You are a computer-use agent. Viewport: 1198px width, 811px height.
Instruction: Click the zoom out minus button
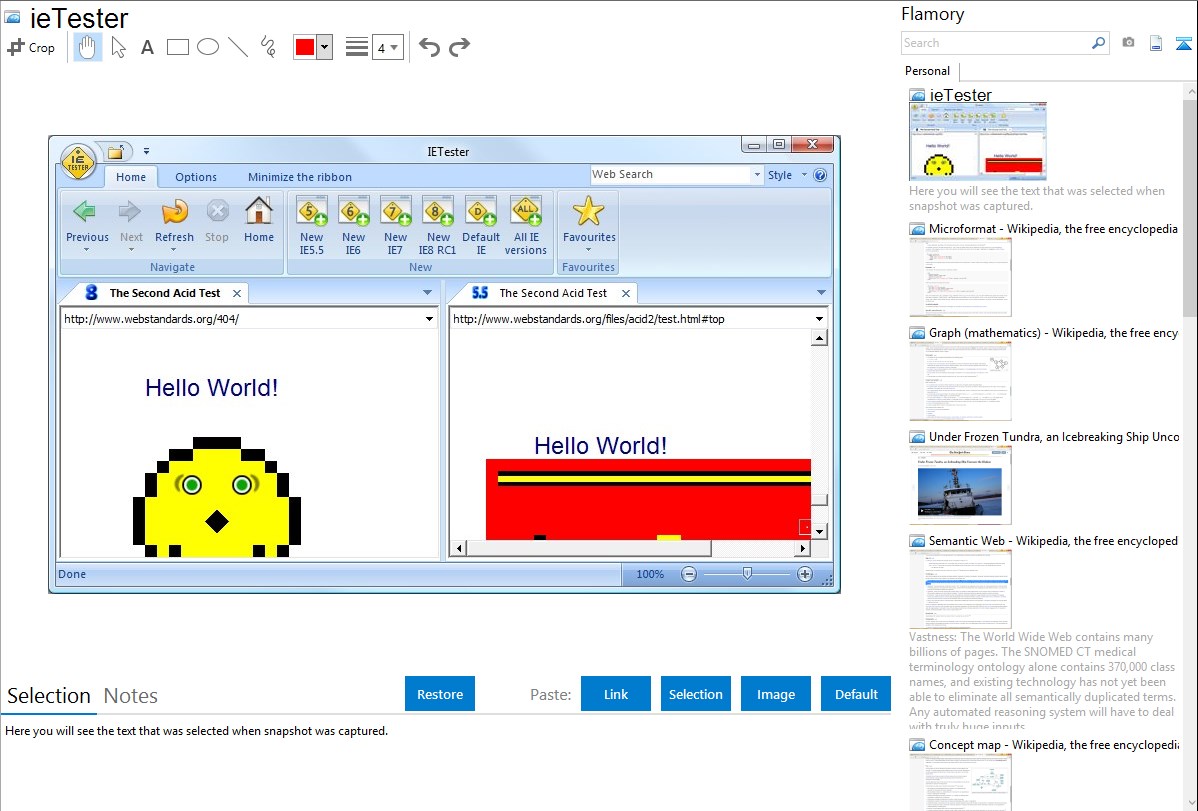pos(689,574)
